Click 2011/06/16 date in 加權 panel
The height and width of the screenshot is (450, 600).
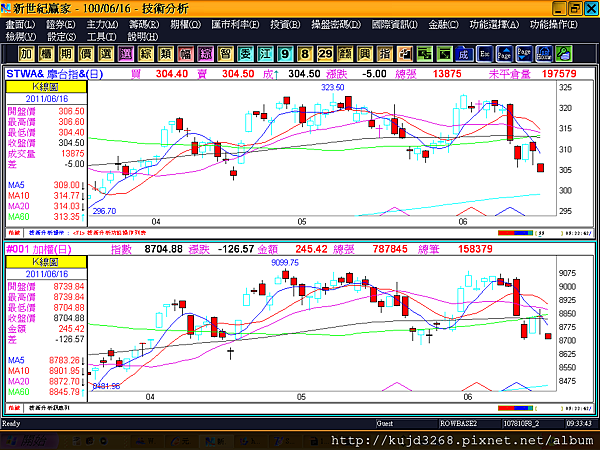(x=47, y=274)
